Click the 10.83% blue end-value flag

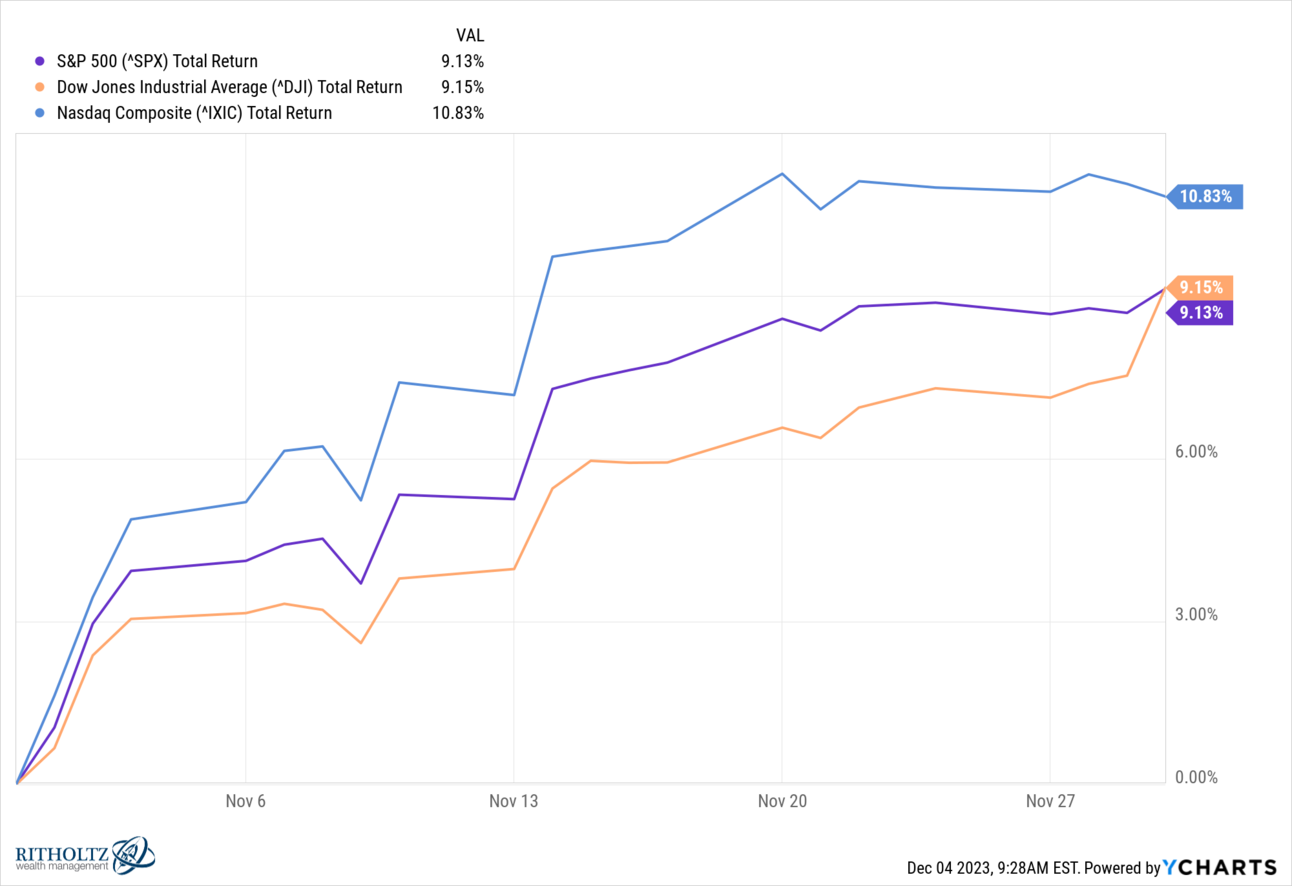coord(1205,197)
